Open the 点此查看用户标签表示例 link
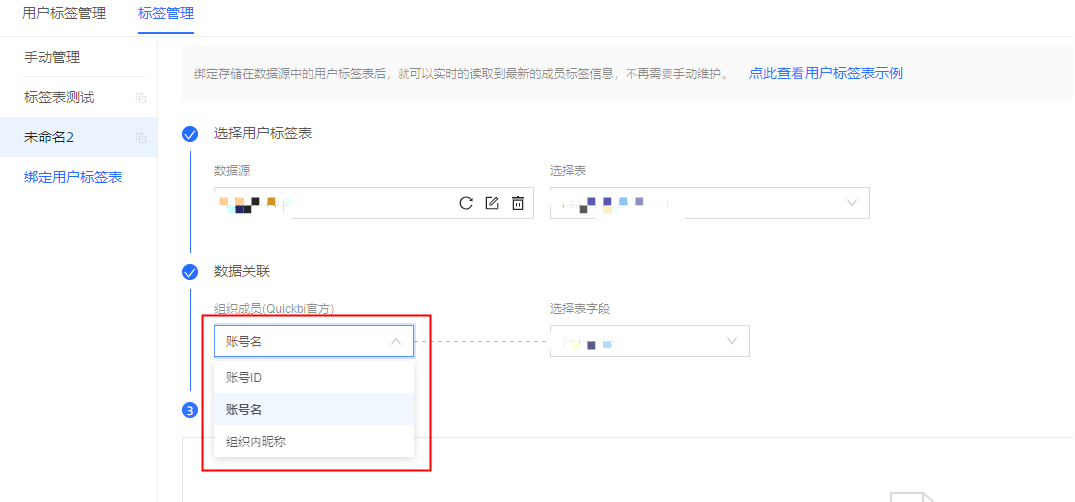1075x502 pixels. tap(826, 74)
